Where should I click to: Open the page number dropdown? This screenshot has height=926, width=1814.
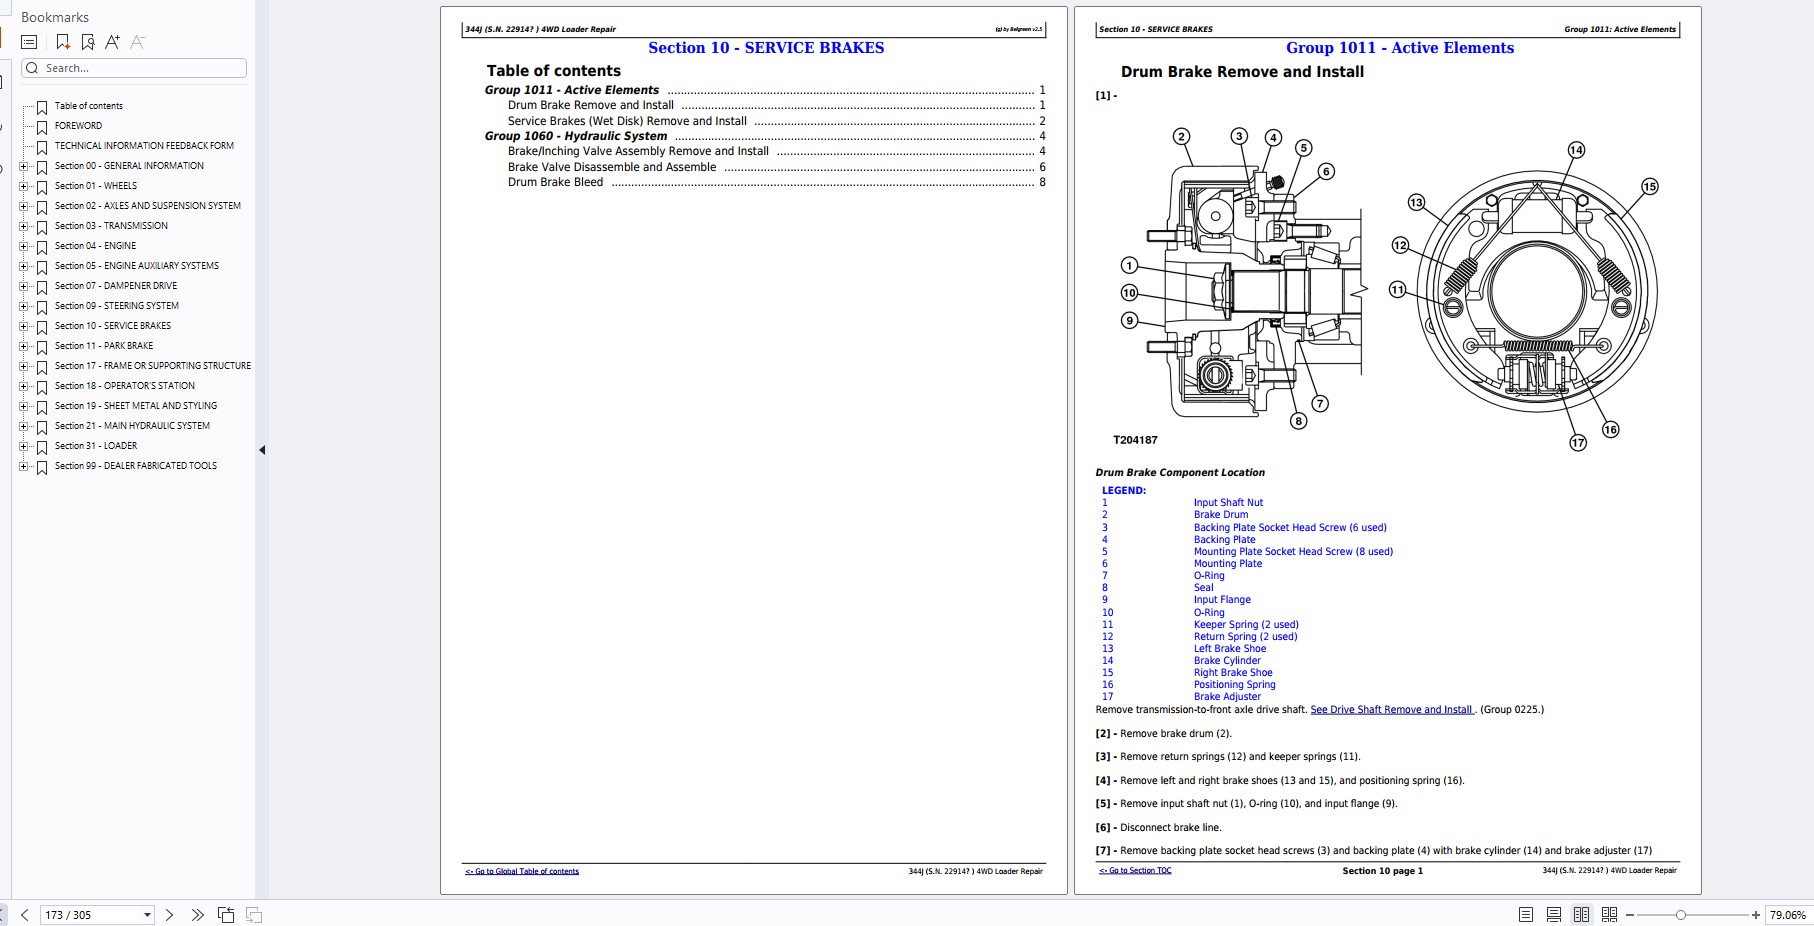pyautogui.click(x=147, y=915)
